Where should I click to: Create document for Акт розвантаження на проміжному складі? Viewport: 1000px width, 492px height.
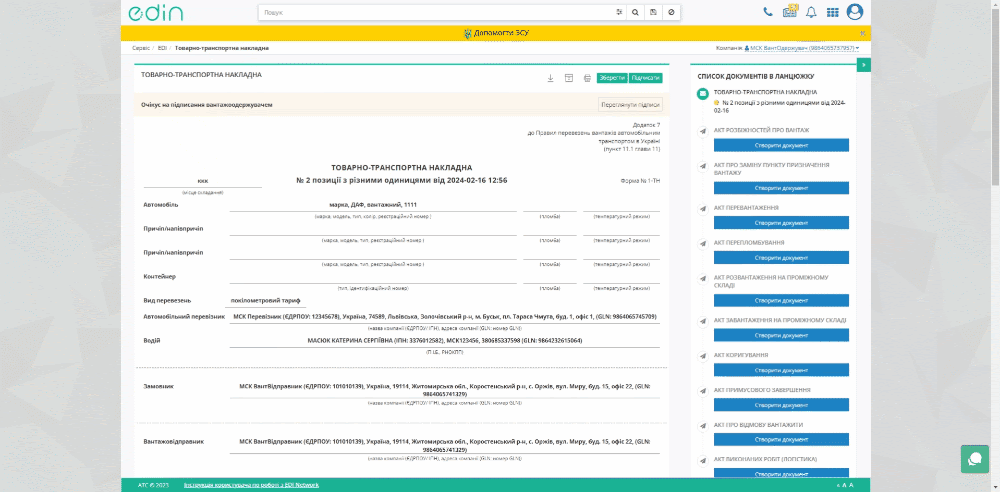point(781,301)
